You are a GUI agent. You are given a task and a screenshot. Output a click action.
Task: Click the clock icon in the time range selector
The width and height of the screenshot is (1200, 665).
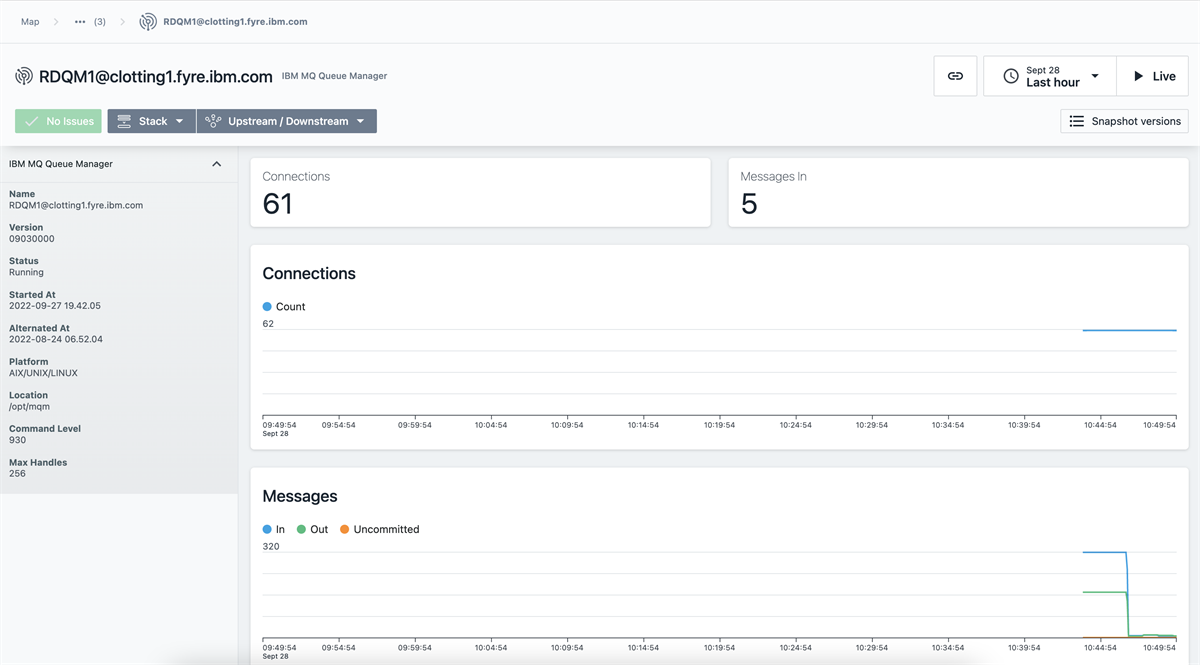pos(1010,75)
